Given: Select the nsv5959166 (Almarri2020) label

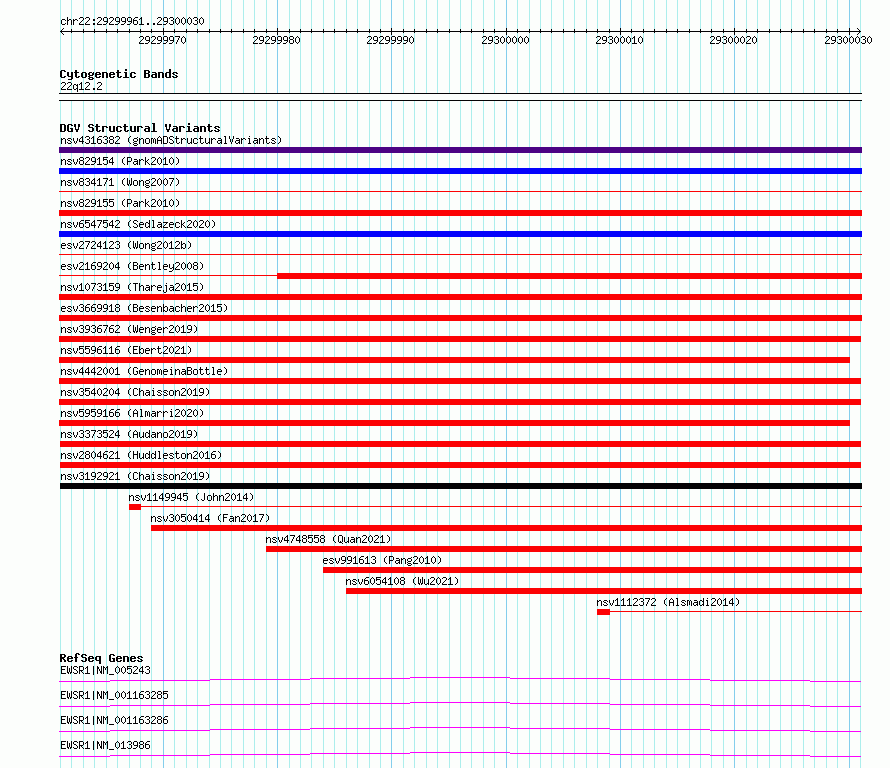Looking at the screenshot, I should point(132,413).
